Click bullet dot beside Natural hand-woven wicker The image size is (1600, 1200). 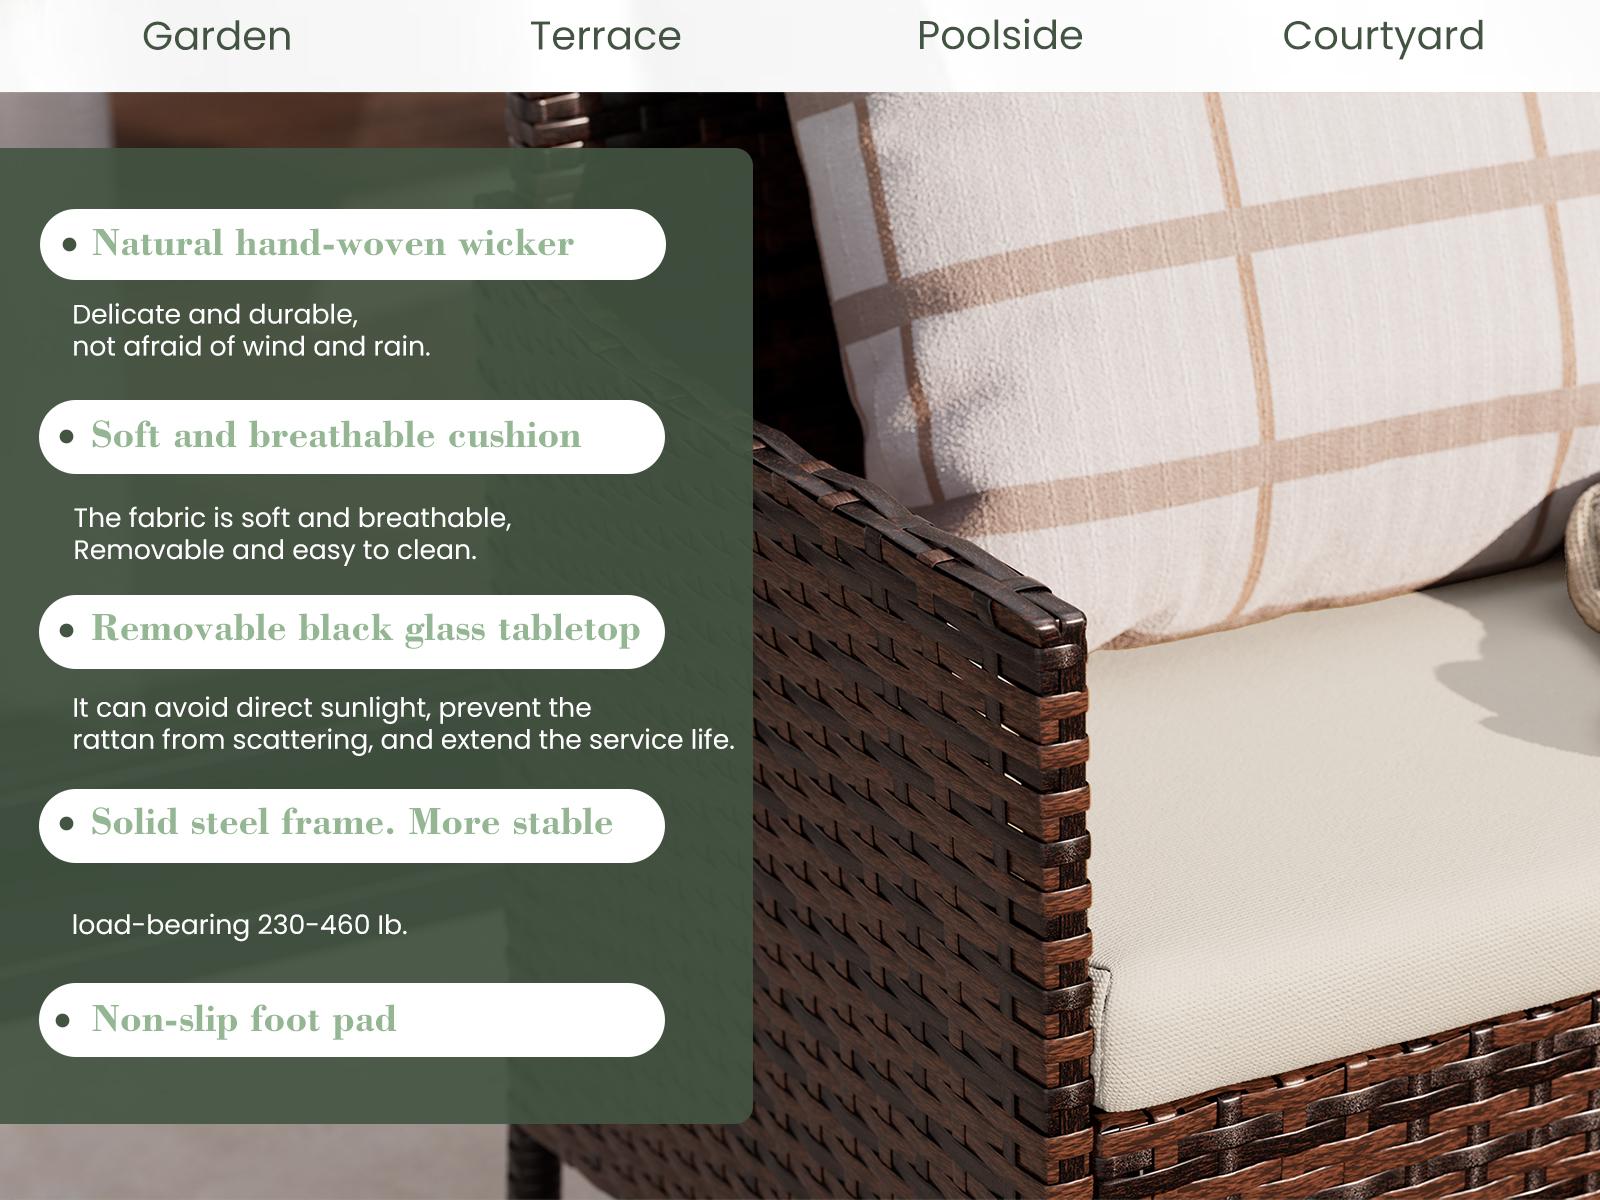click(x=69, y=244)
